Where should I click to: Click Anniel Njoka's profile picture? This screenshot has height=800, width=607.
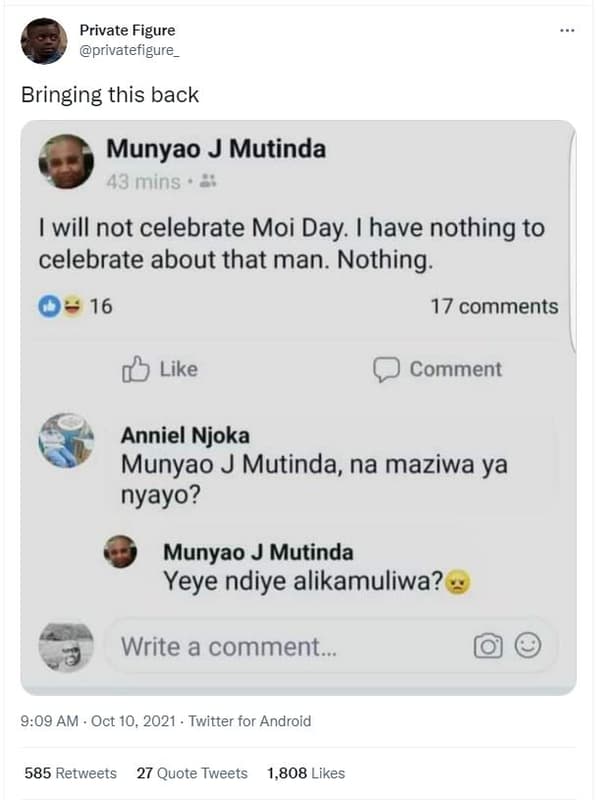click(65, 442)
